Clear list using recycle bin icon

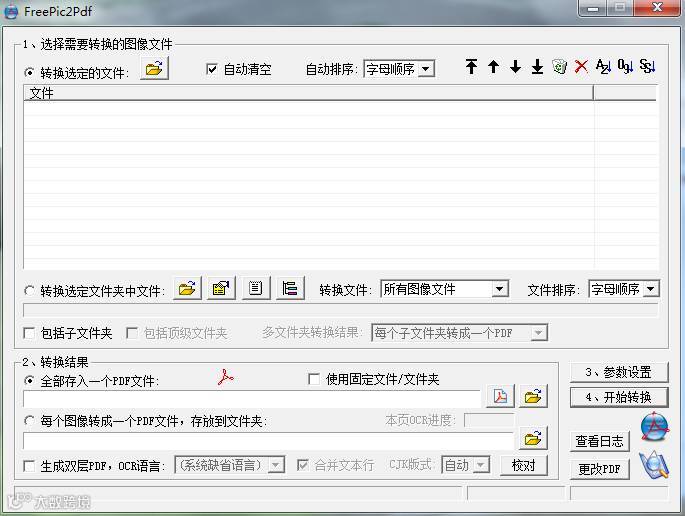coord(559,66)
